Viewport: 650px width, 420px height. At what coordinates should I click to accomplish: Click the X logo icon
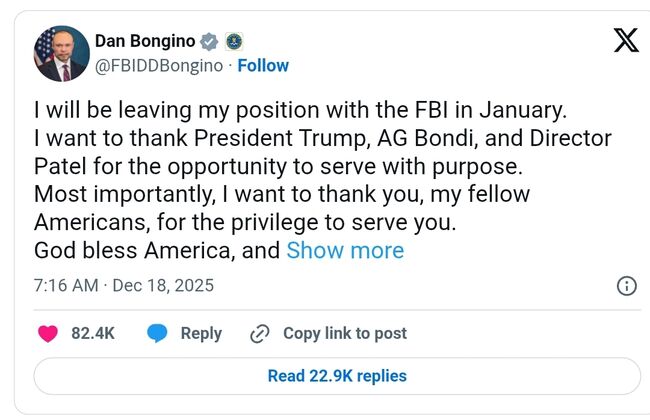(625, 41)
